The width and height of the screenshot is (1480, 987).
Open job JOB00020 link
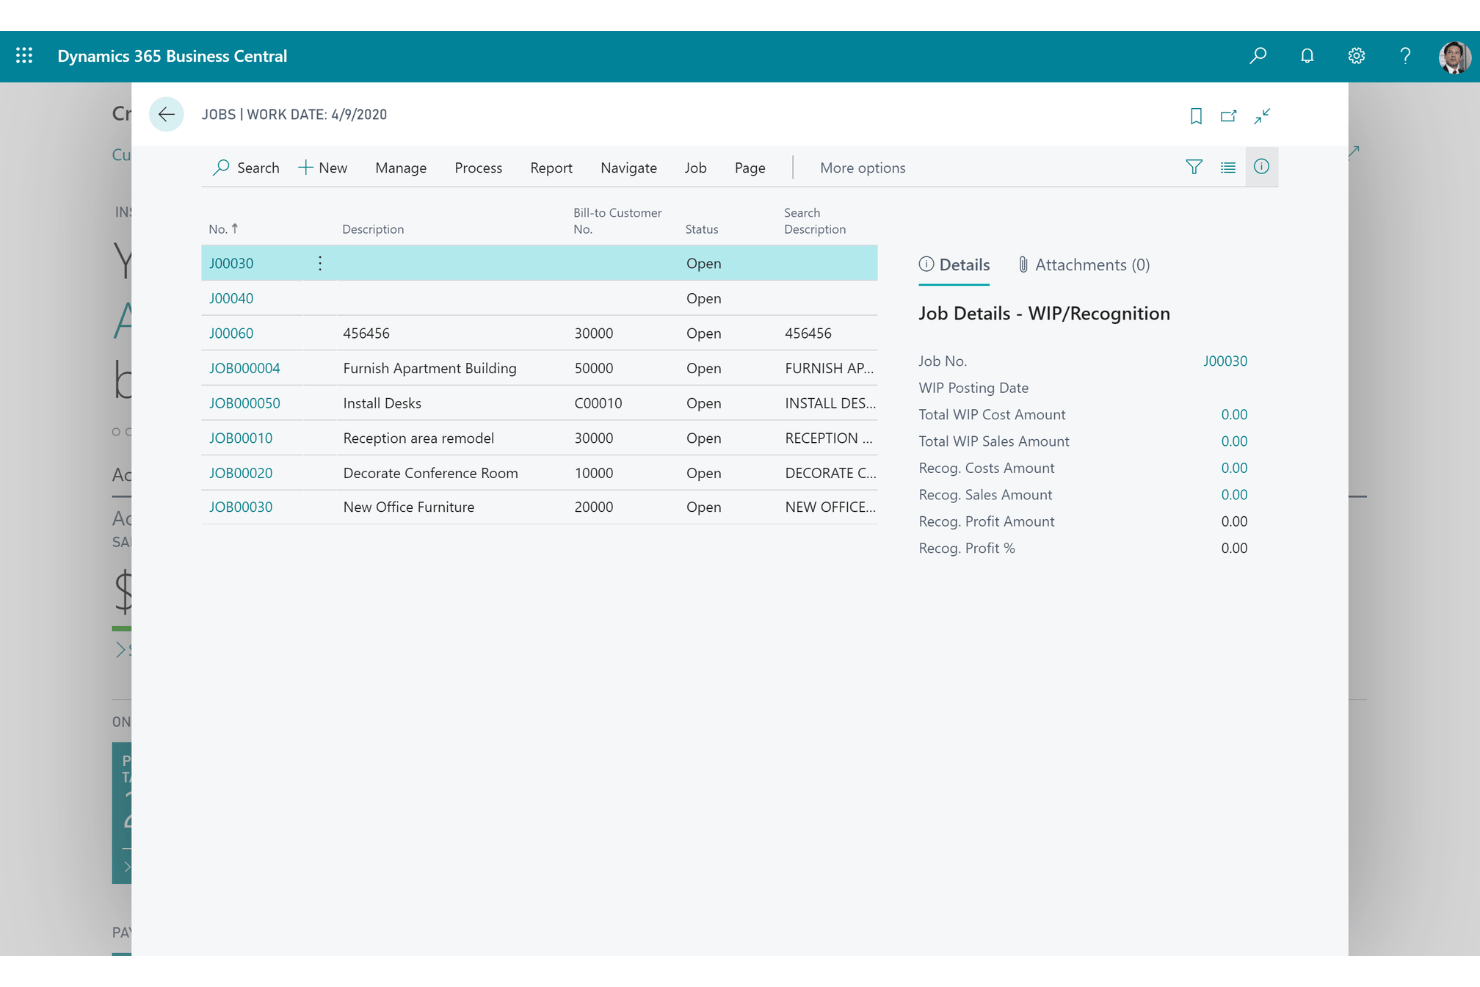[241, 473]
